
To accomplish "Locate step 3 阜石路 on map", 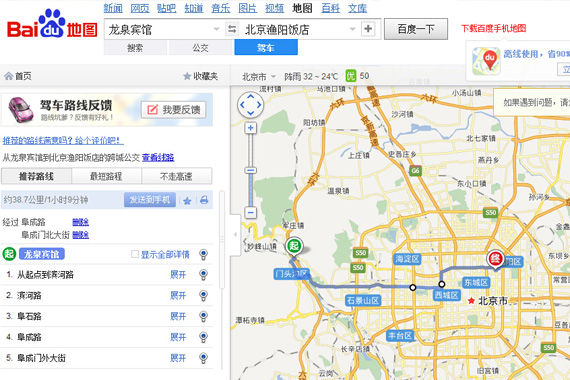I will coord(204,316).
